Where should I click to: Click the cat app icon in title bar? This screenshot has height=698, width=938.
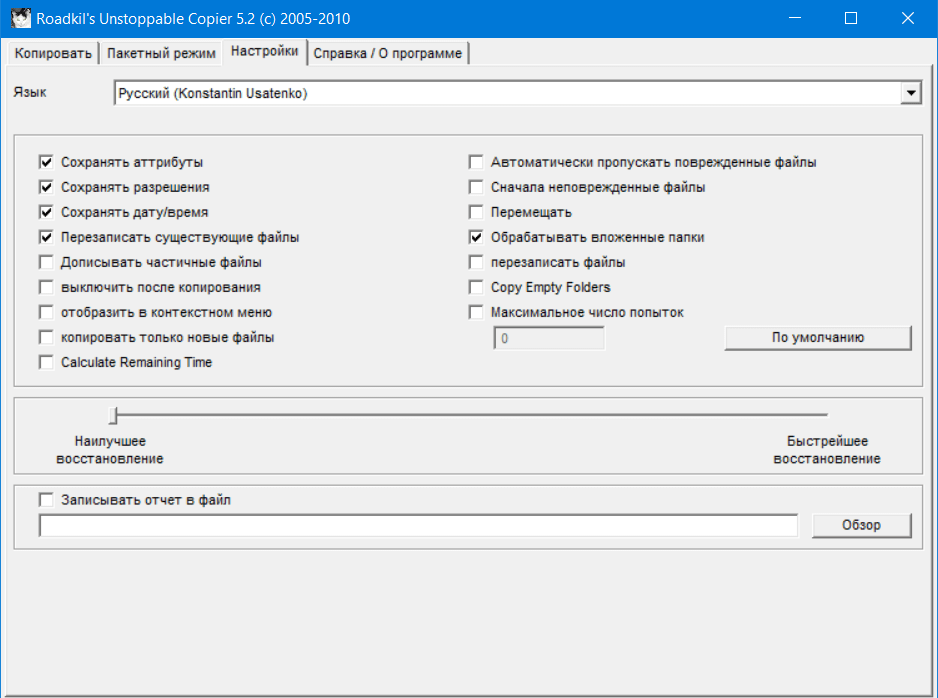click(20, 18)
